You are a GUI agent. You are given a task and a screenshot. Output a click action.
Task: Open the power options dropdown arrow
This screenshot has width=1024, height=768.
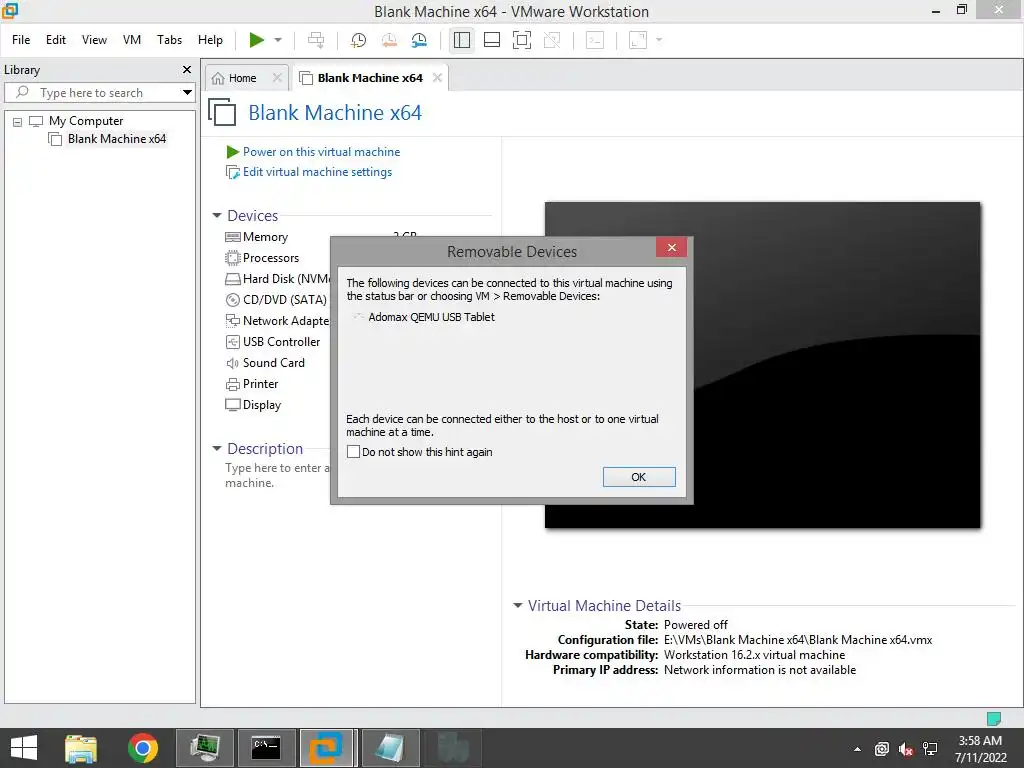(x=278, y=40)
